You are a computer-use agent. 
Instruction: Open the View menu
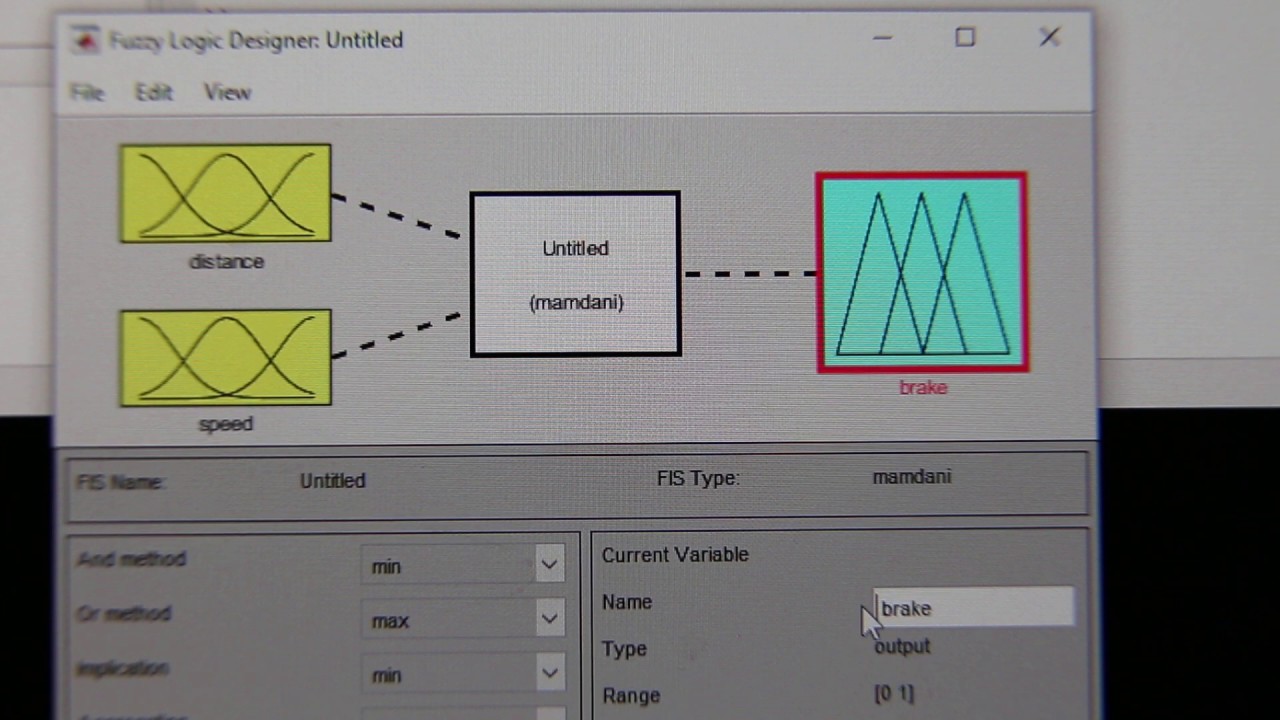[227, 92]
